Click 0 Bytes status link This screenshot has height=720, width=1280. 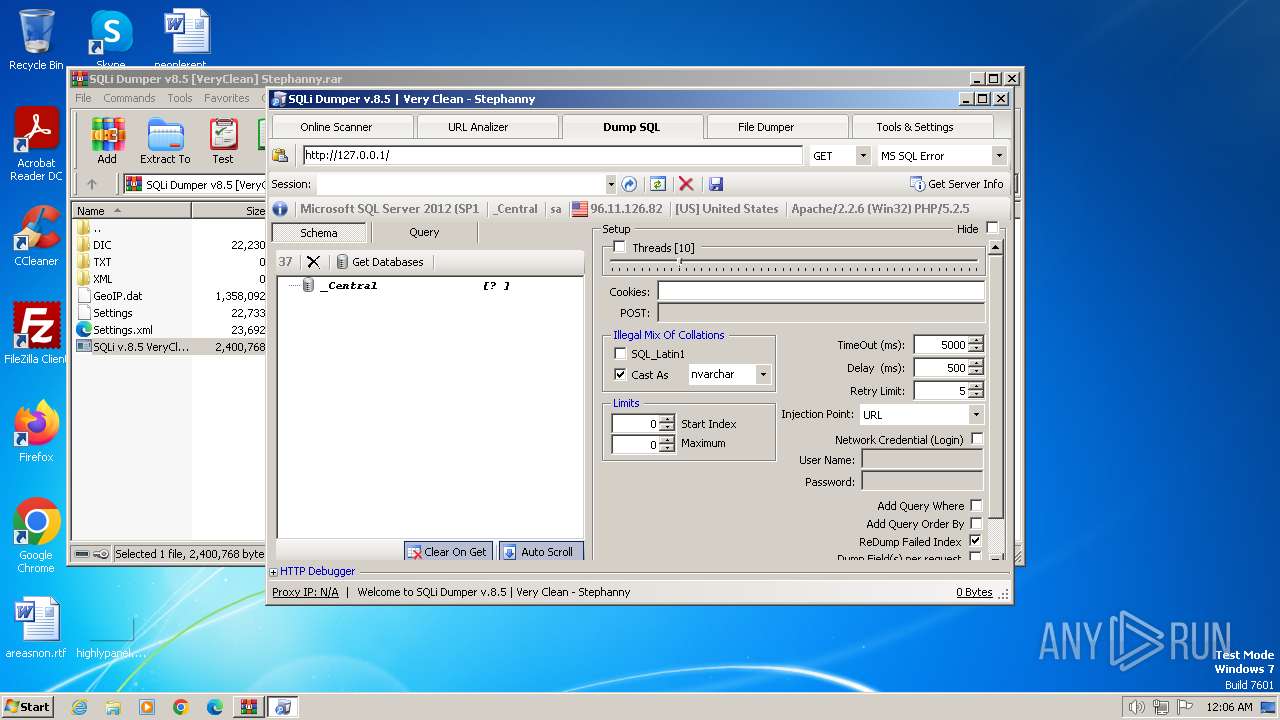[974, 592]
